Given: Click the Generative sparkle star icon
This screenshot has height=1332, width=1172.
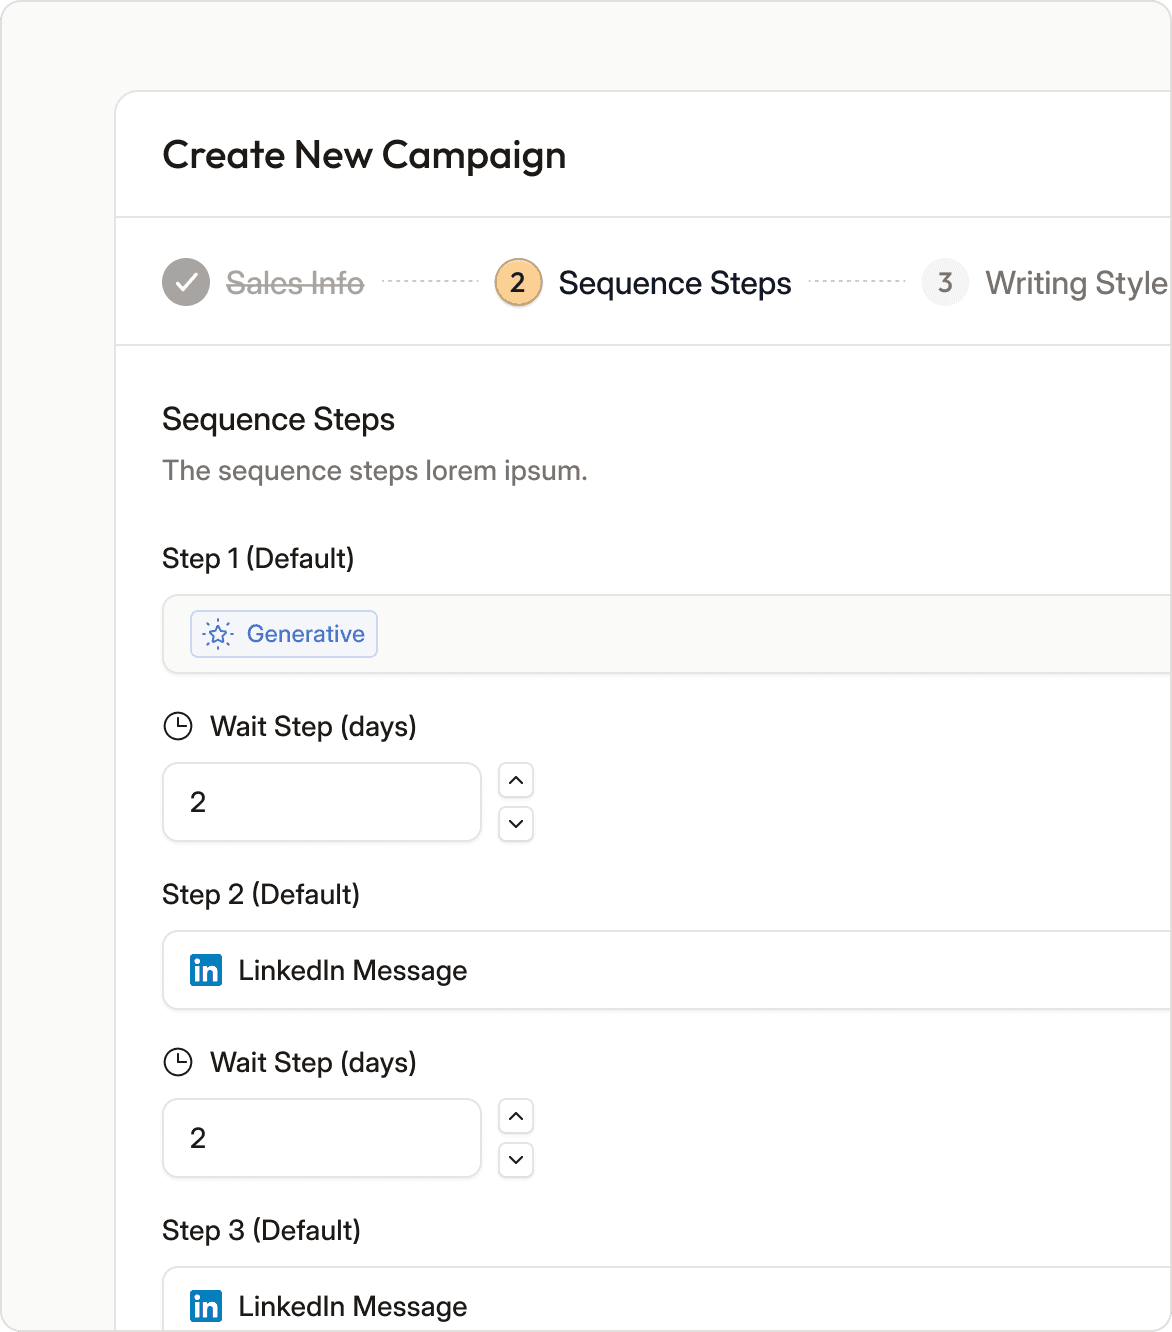Looking at the screenshot, I should [218, 634].
